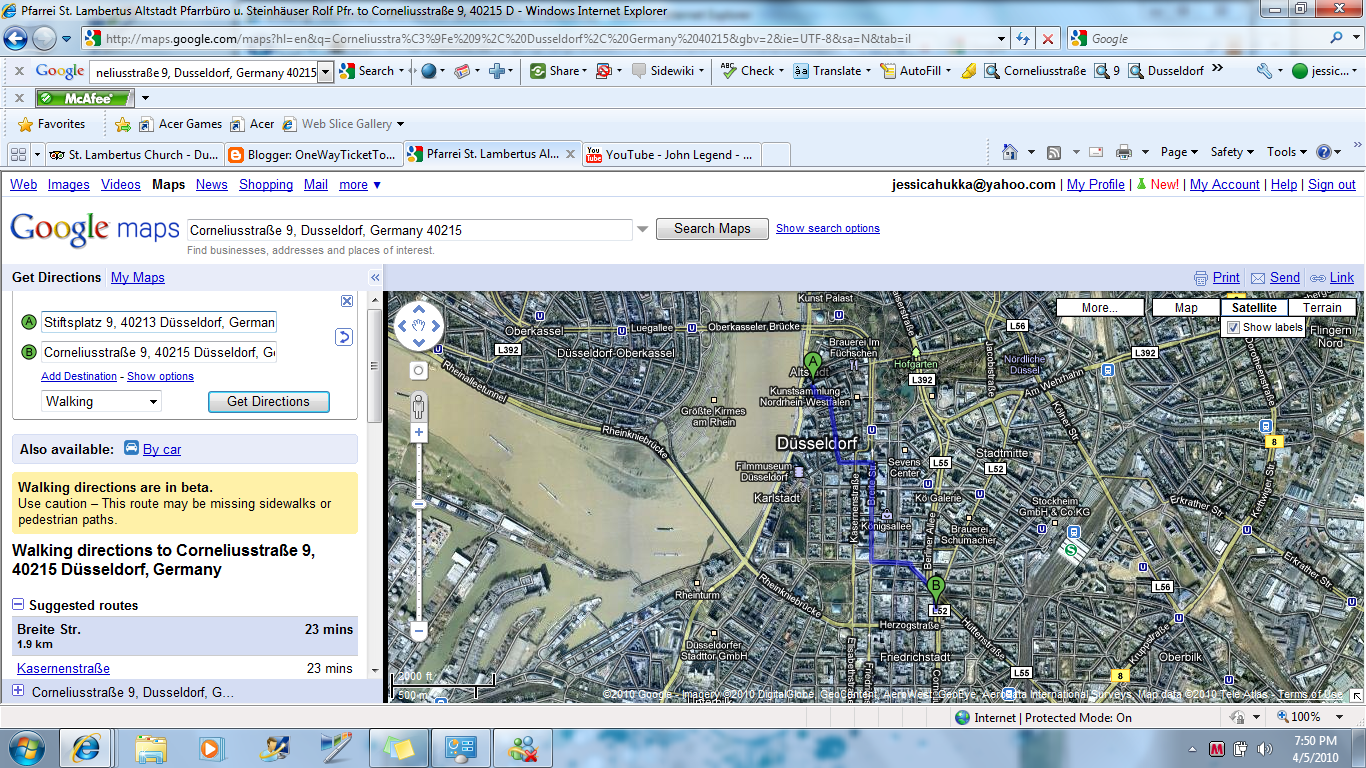Image resolution: width=1366 pixels, height=768 pixels.
Task: Refresh the page with the refresh icon
Action: coord(1023,38)
